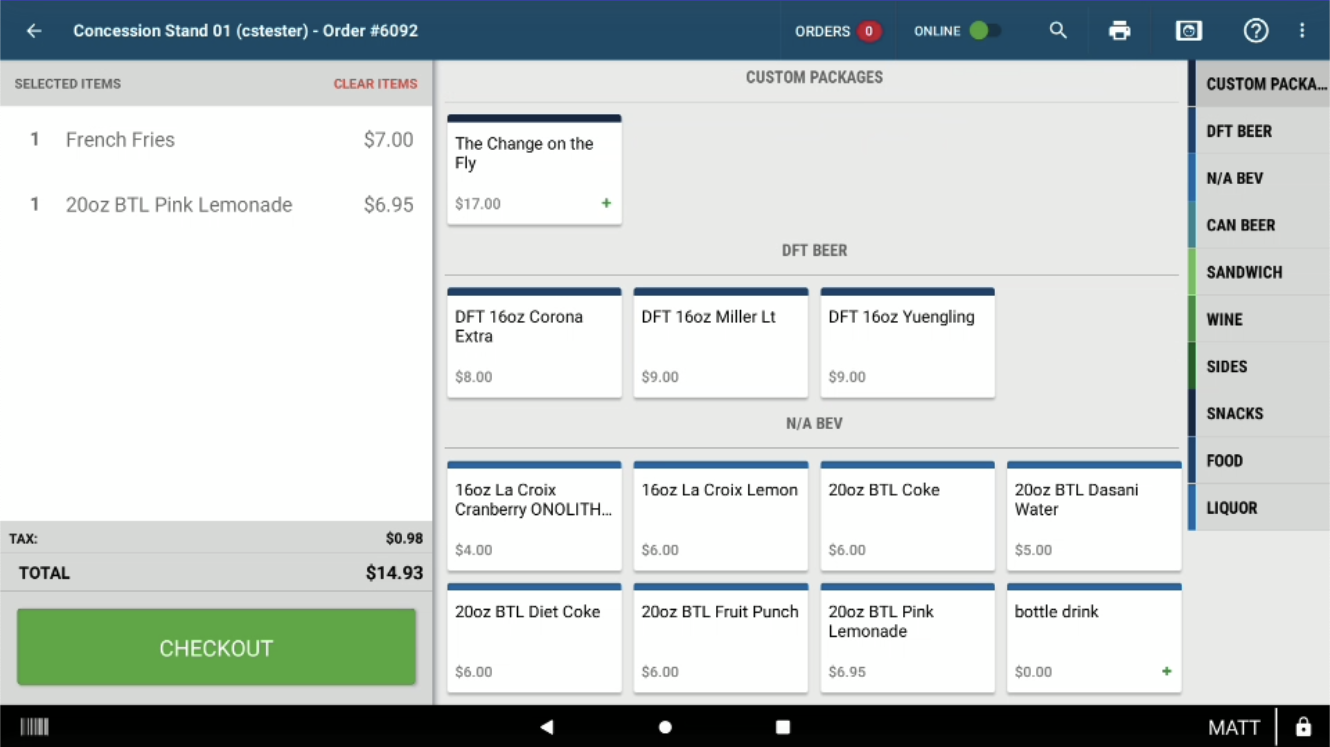Select 20oz BTL Pink Lemonade order line
The width and height of the screenshot is (1330, 747).
pos(216,205)
